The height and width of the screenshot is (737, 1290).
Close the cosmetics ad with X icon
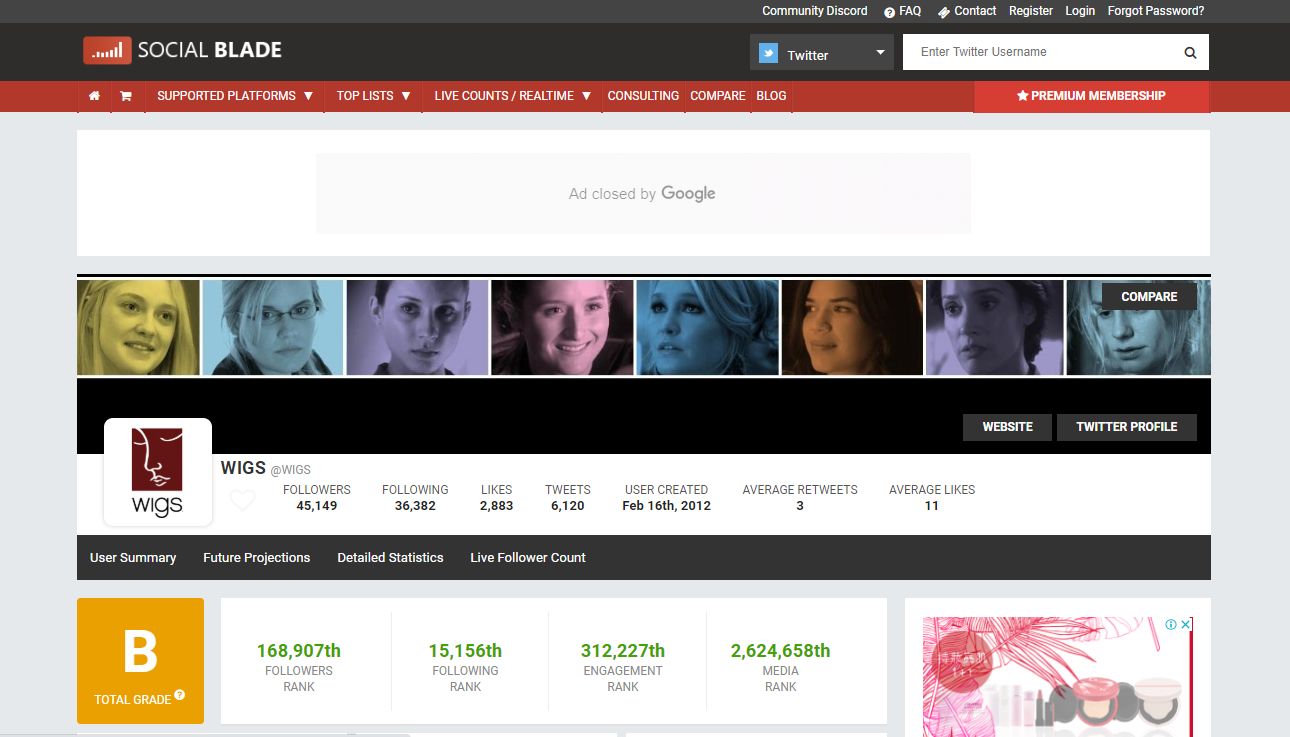pyautogui.click(x=1186, y=625)
